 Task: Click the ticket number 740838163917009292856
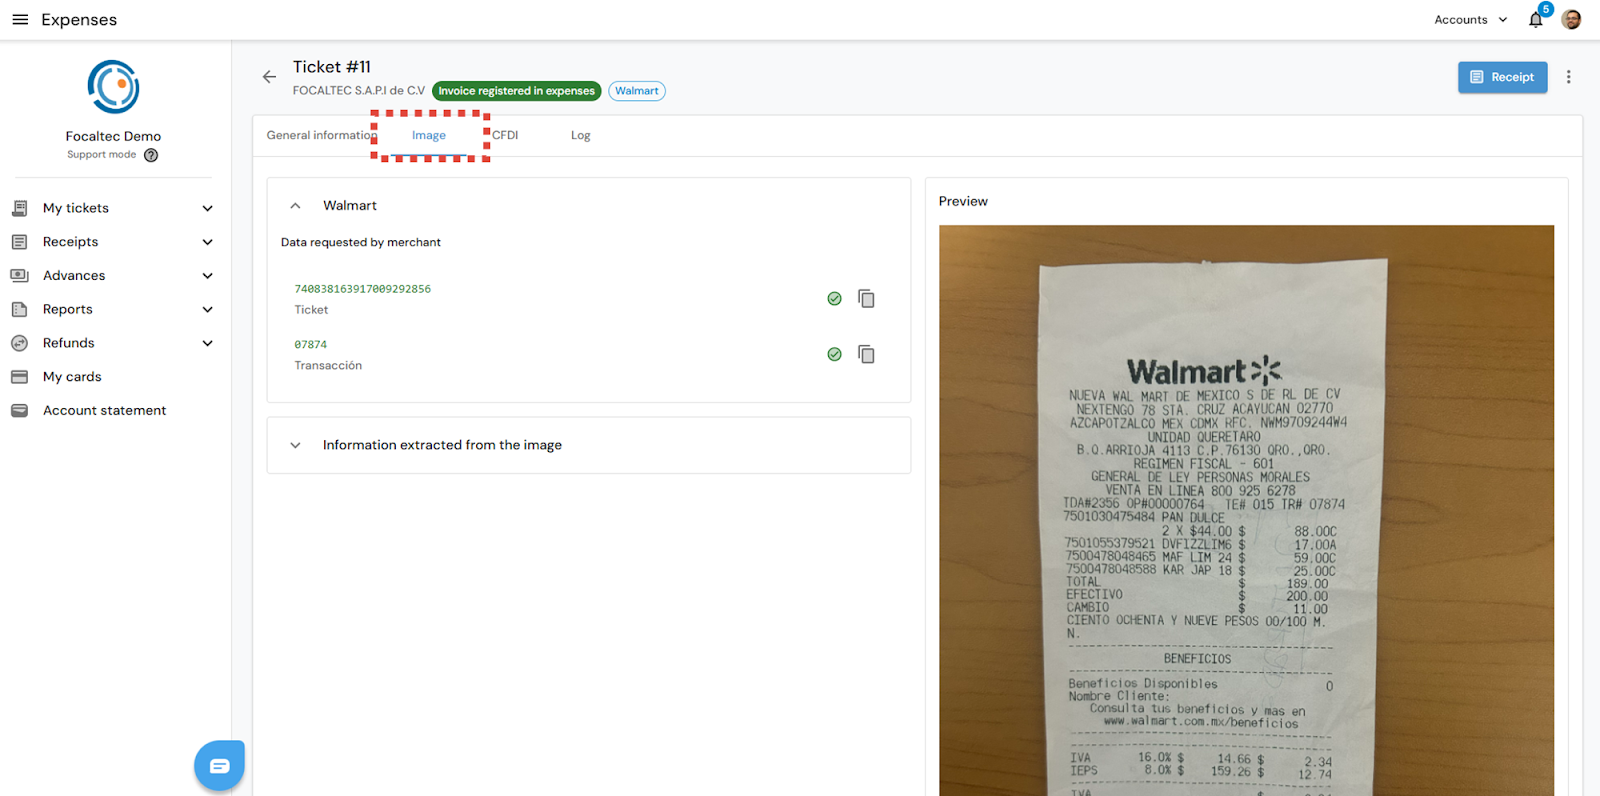point(362,289)
